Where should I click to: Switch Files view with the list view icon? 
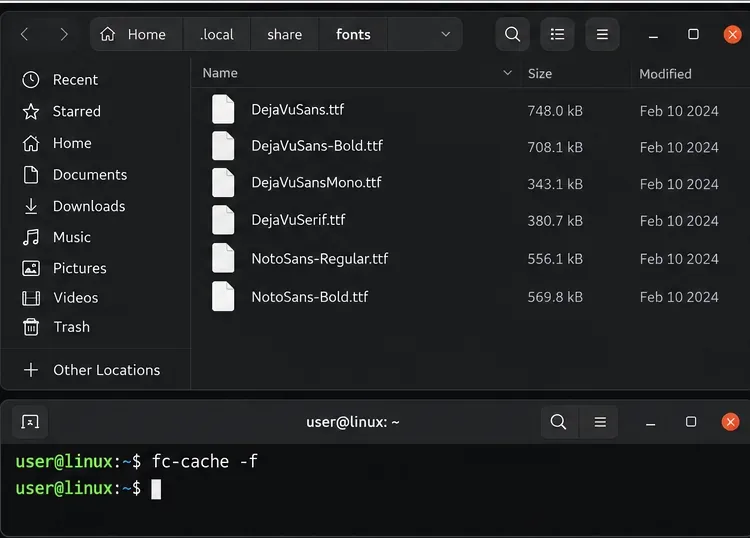(557, 34)
